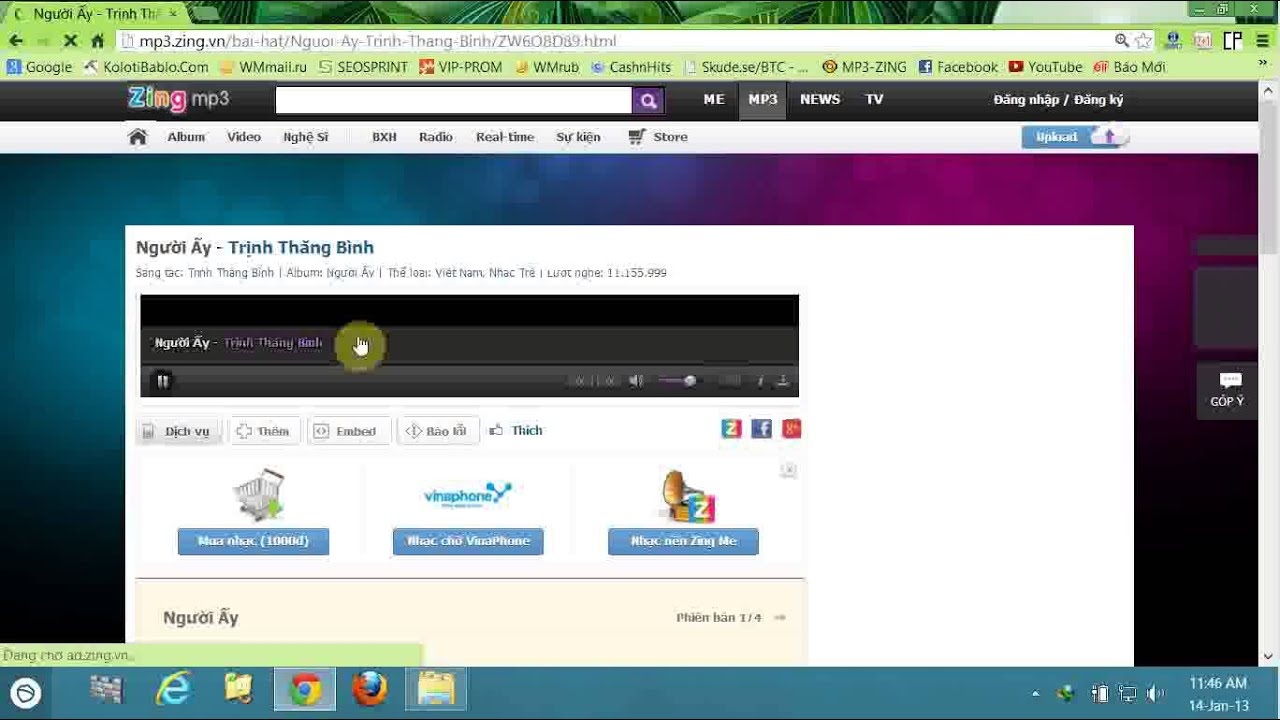
Task: Mute the player volume speaker icon
Action: 636,381
